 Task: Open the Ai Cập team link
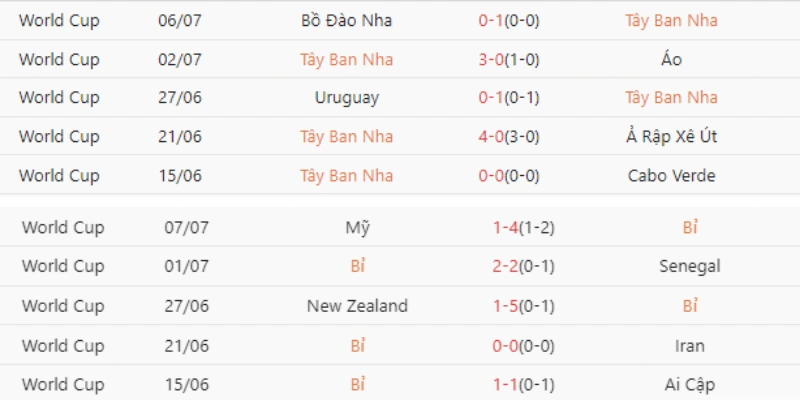point(690,384)
